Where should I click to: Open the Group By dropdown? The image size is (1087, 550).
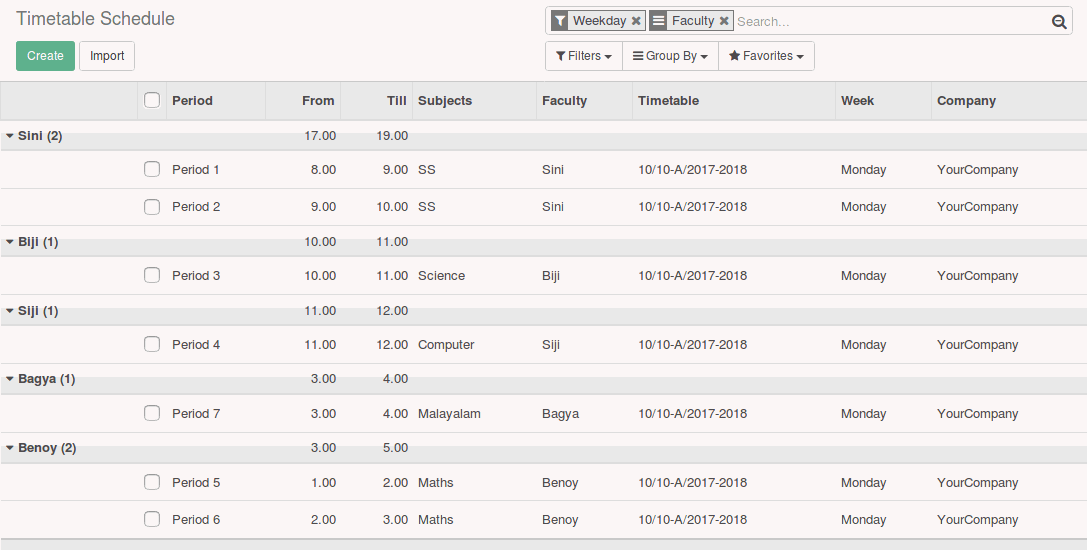point(670,56)
